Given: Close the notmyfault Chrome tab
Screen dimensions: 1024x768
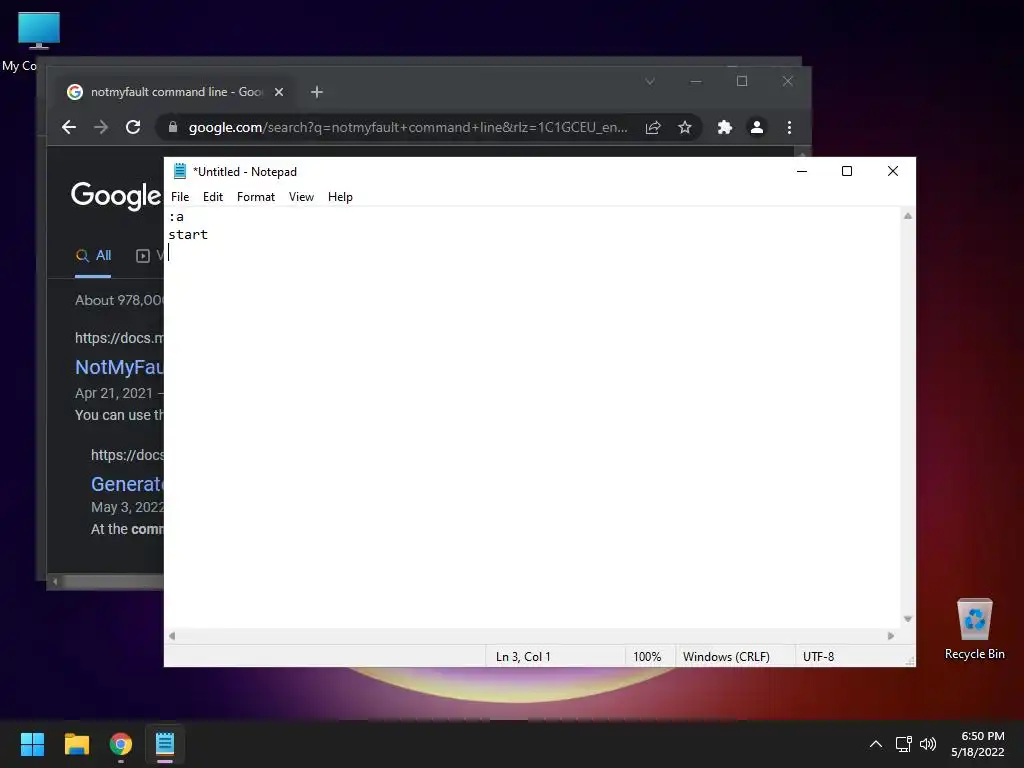Looking at the screenshot, I should click(279, 92).
